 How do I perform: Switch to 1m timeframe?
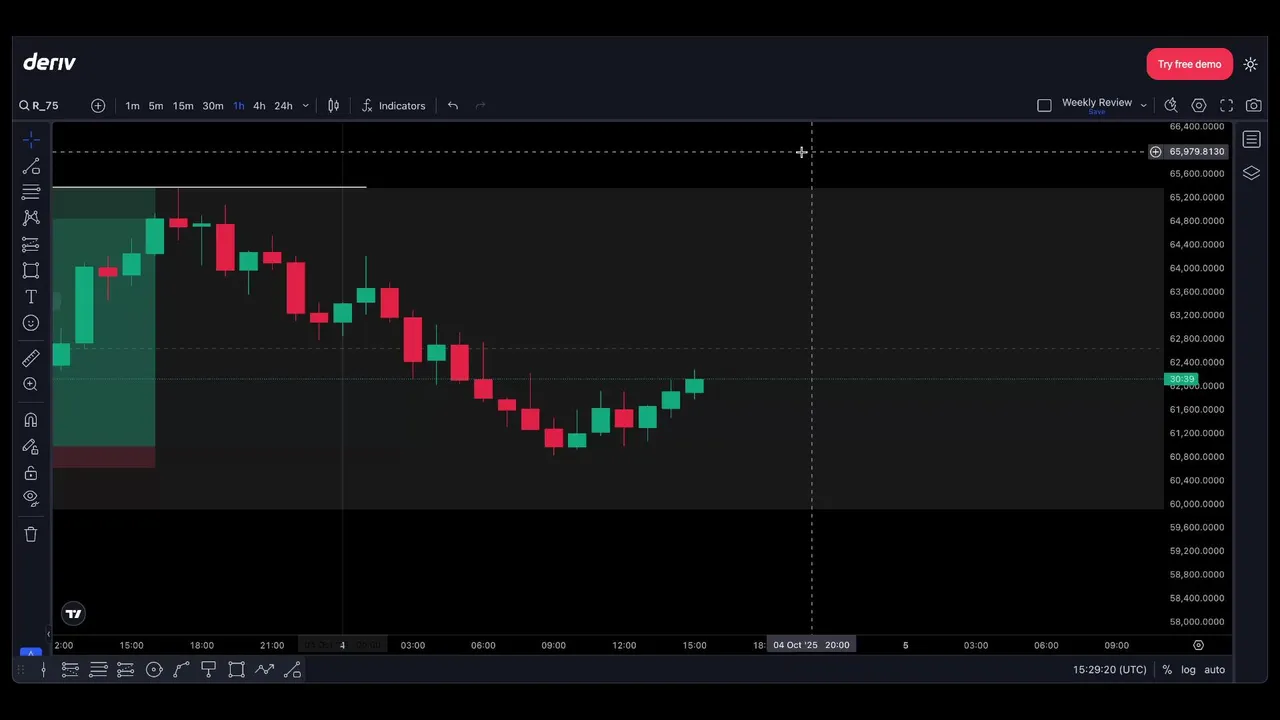click(132, 106)
